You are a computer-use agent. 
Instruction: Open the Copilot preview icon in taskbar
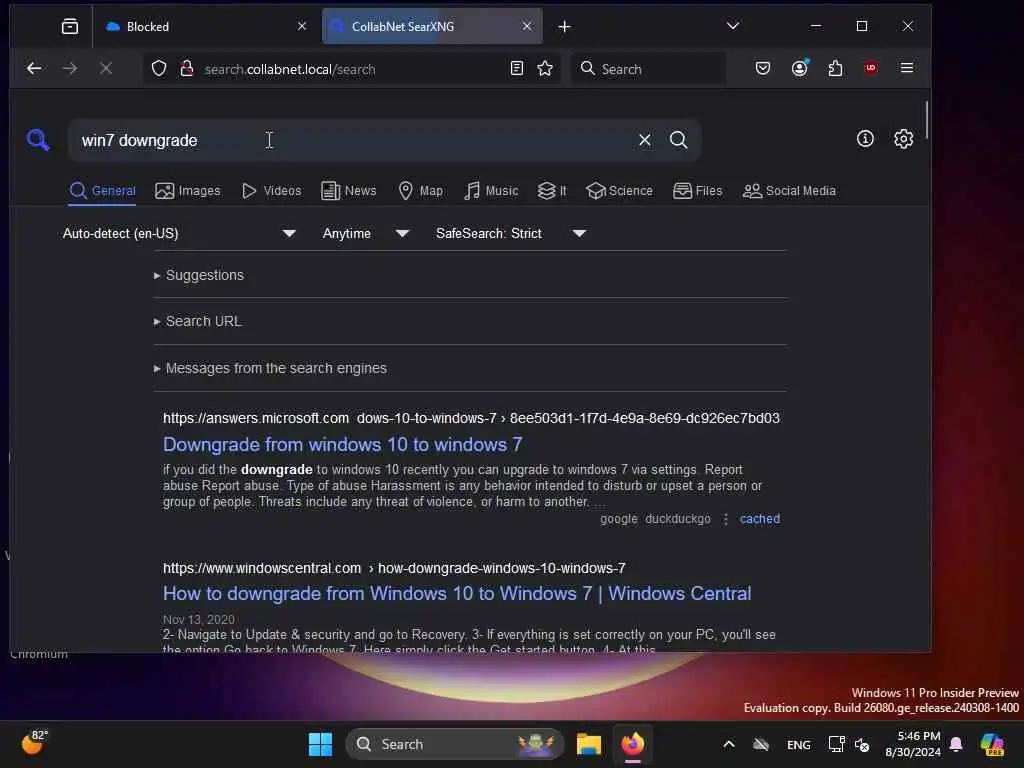(993, 744)
